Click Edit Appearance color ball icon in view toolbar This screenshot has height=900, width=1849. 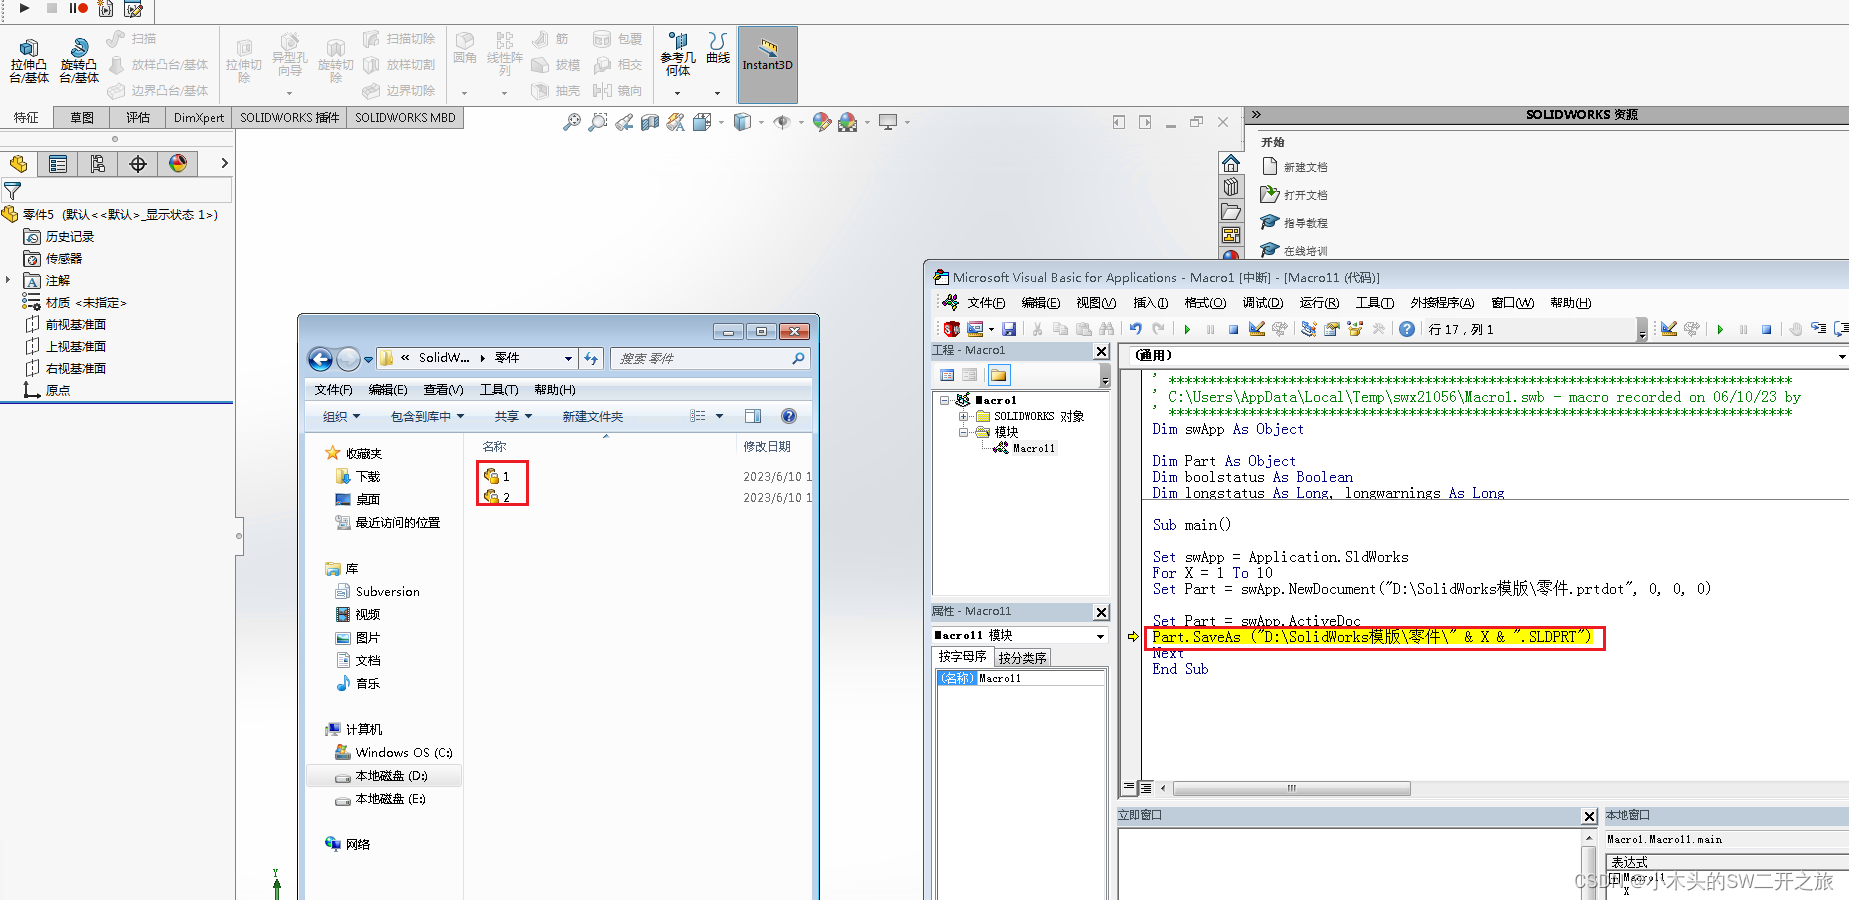tap(822, 122)
